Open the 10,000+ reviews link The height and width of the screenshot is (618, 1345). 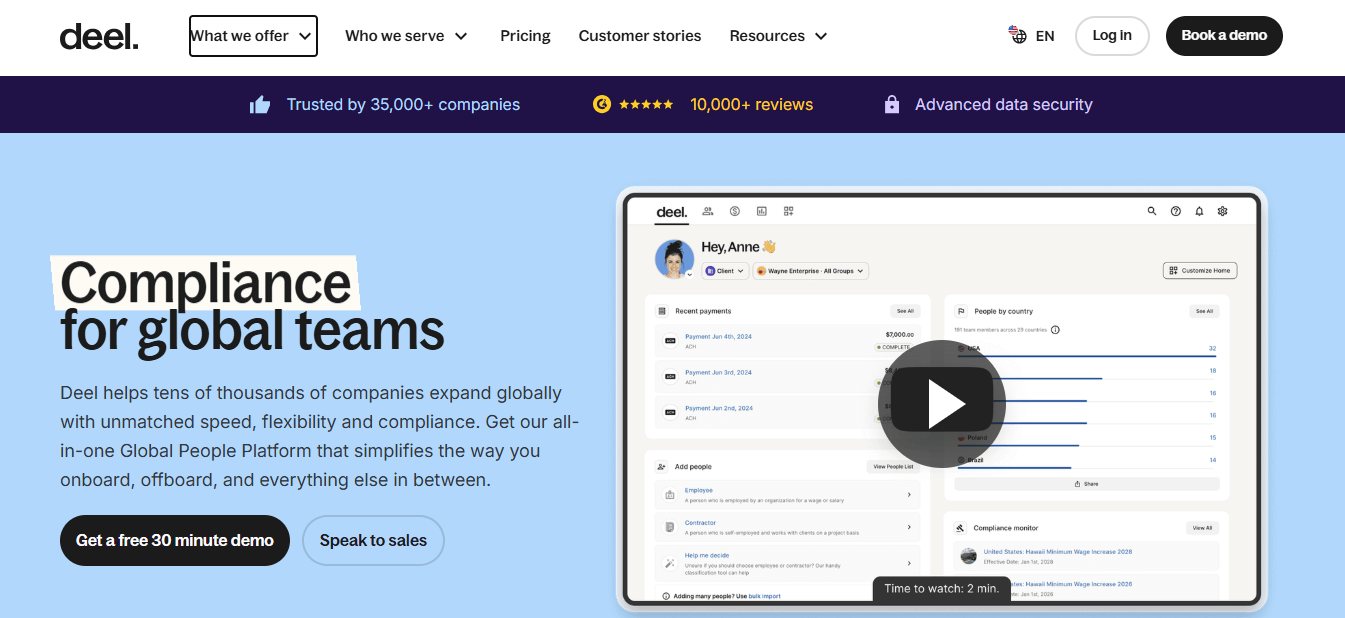[x=751, y=104]
